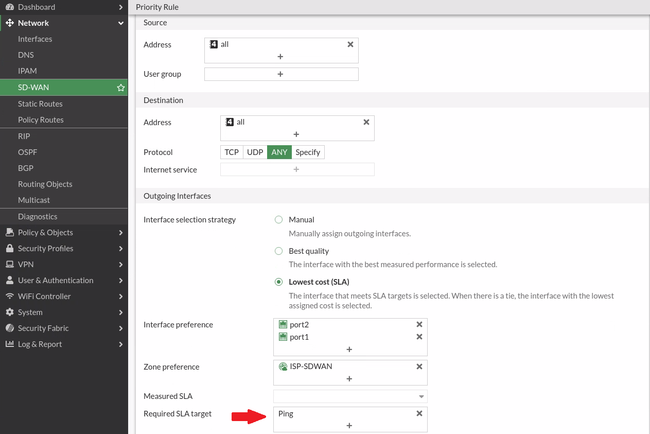This screenshot has height=434, width=650.
Task: Choose Specify protocol option
Action: 308,152
